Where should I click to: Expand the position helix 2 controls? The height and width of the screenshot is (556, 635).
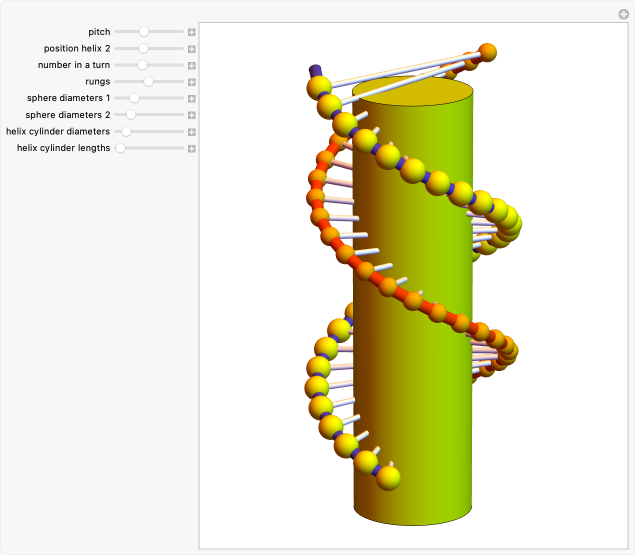coord(192,48)
